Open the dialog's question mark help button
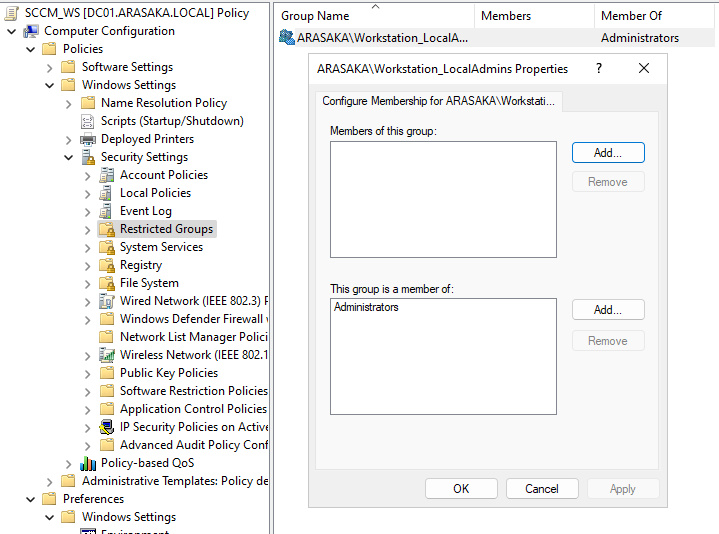This screenshot has width=719, height=534. click(x=599, y=69)
